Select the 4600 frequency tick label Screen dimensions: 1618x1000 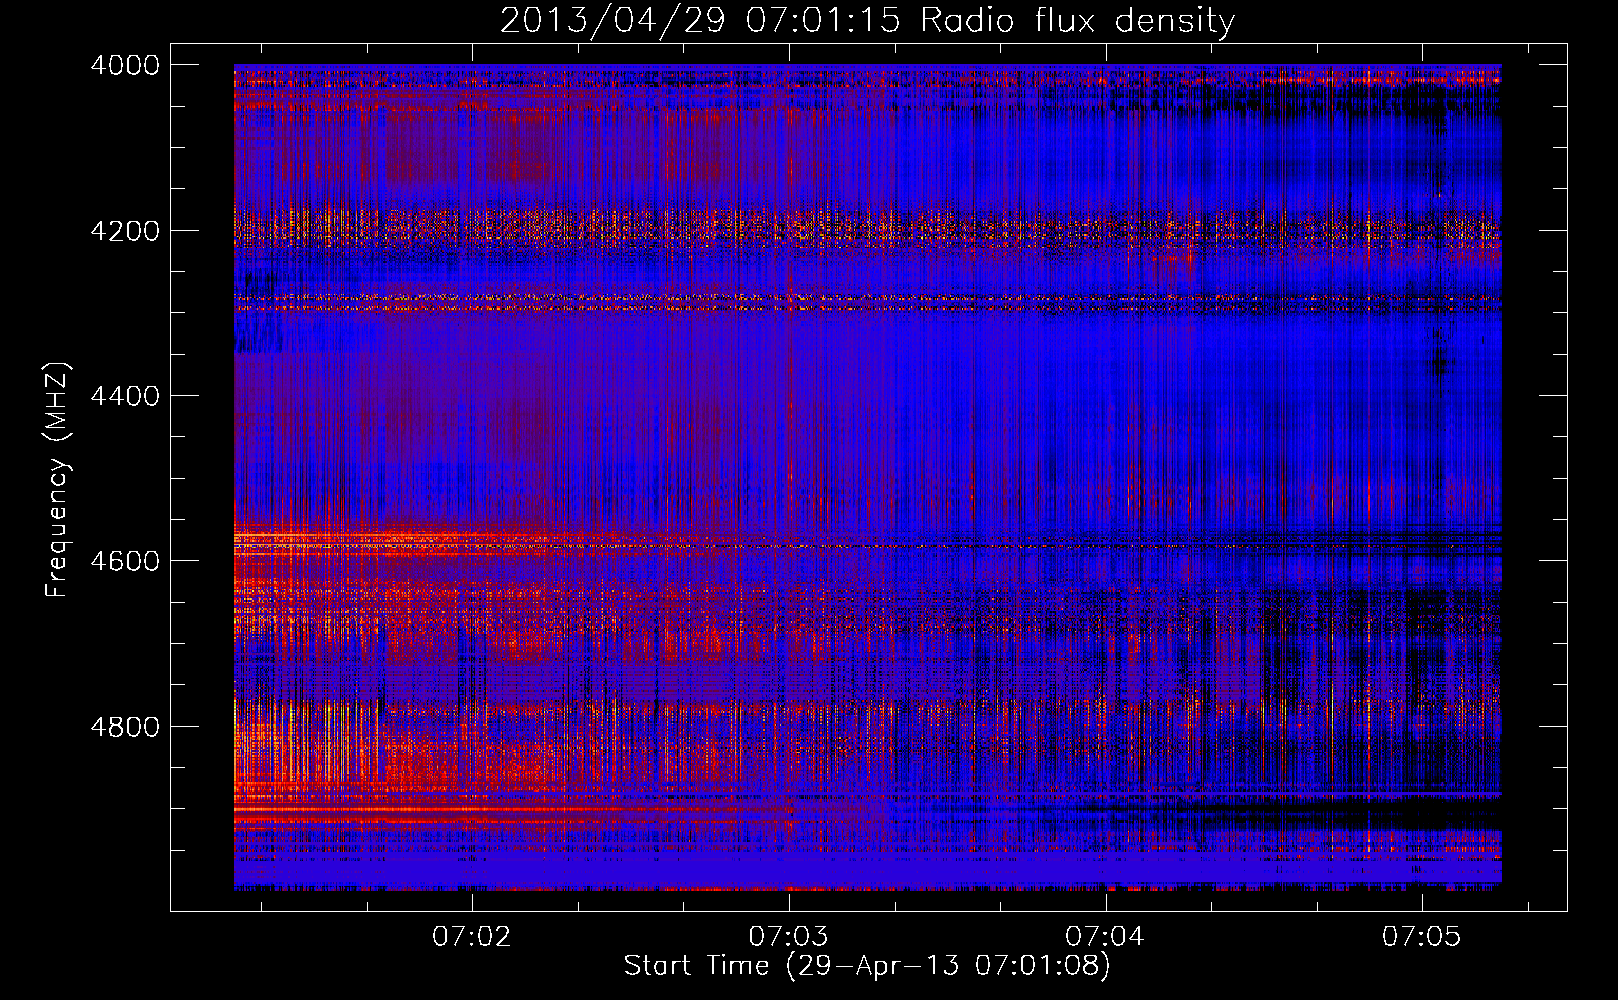pyautogui.click(x=125, y=561)
